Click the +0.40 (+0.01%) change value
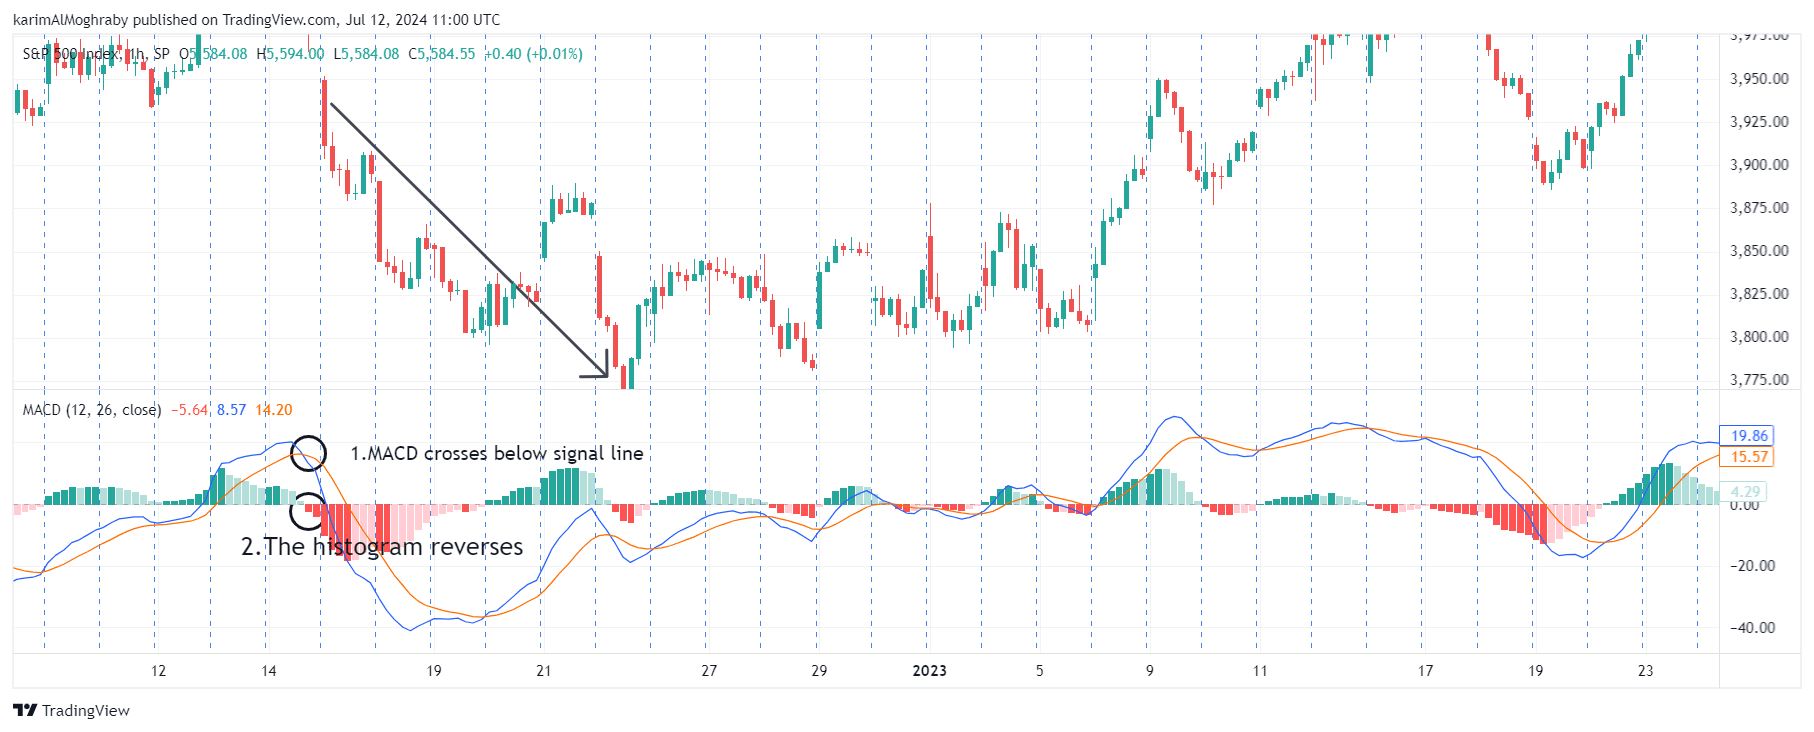 point(533,54)
